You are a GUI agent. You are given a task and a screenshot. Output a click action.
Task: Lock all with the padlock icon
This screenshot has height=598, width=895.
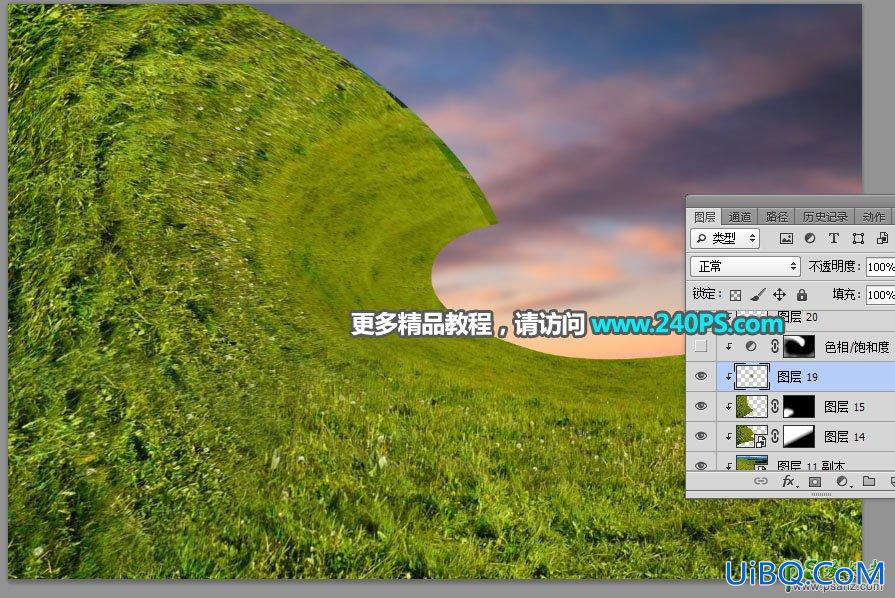(x=802, y=294)
